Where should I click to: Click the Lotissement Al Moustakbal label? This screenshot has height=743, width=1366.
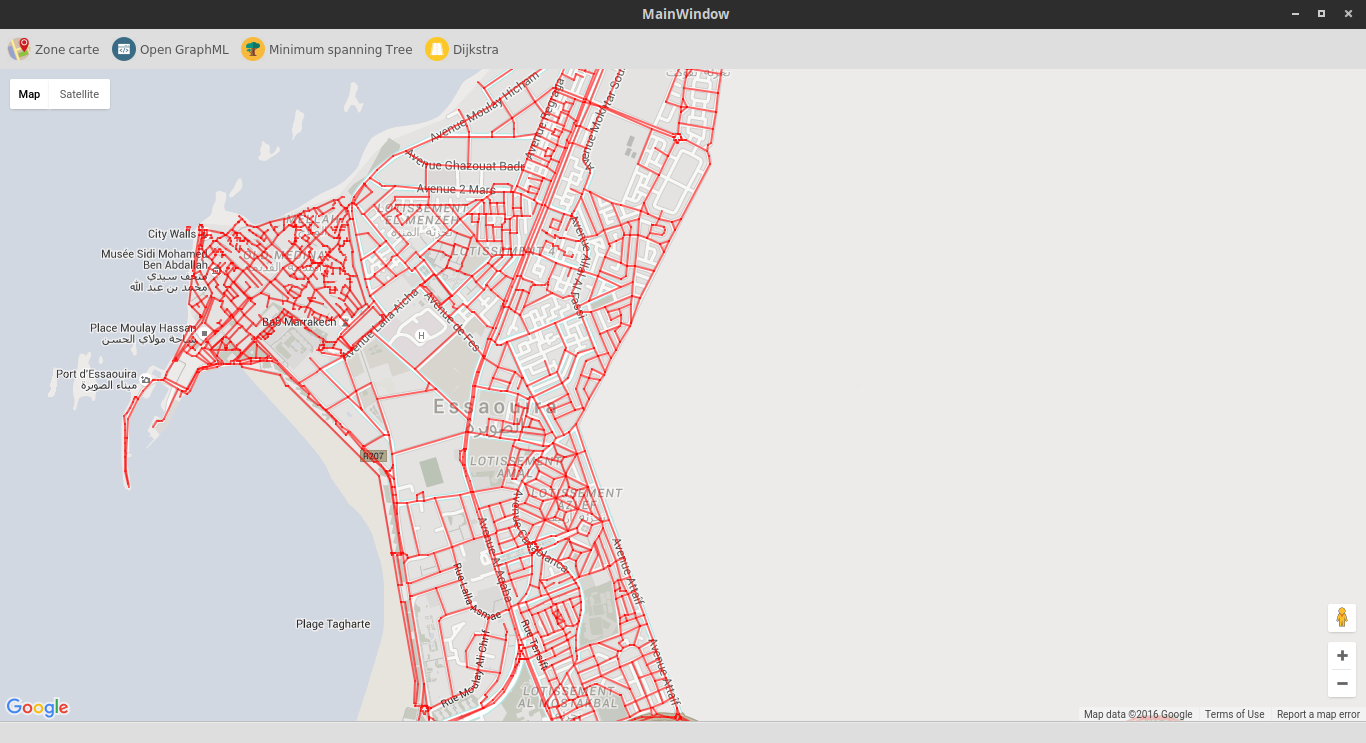pyautogui.click(x=570, y=697)
